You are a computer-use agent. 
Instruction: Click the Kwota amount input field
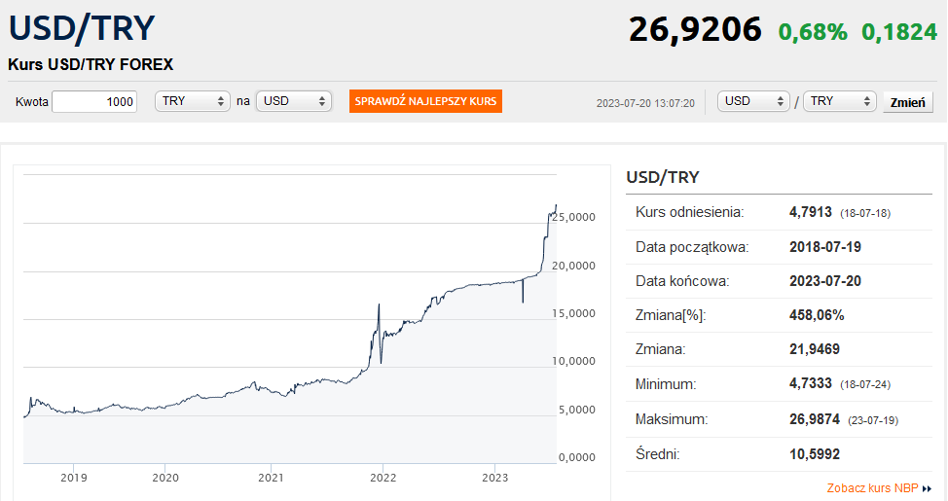click(95, 102)
